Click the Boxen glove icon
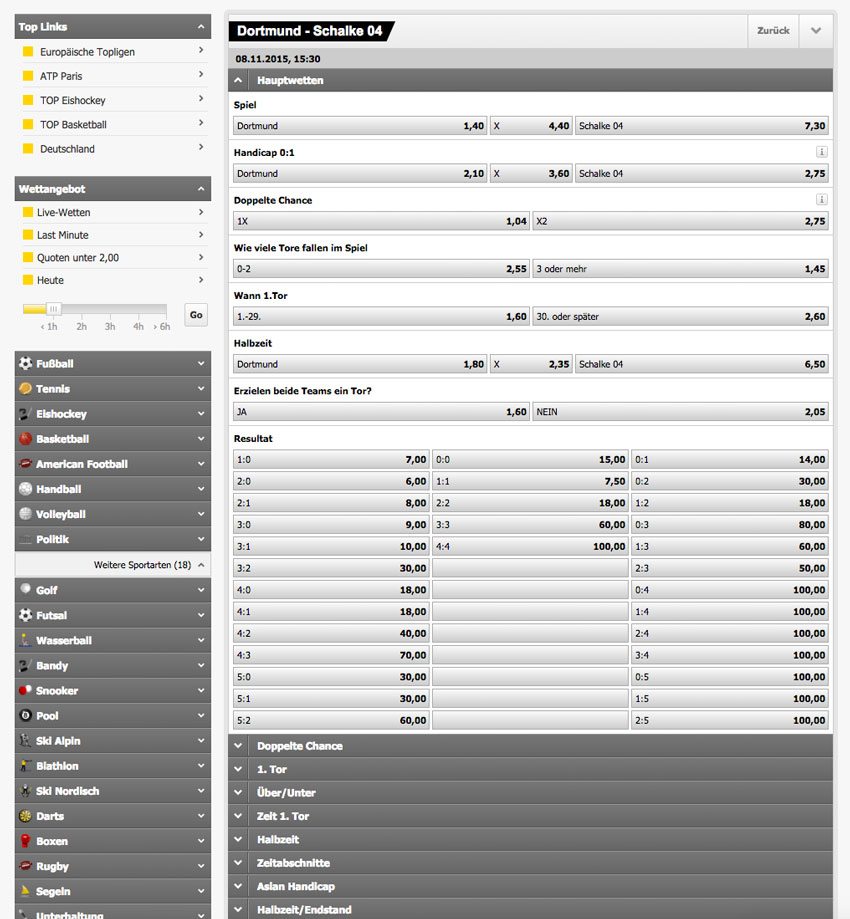The image size is (850, 919). (25, 841)
